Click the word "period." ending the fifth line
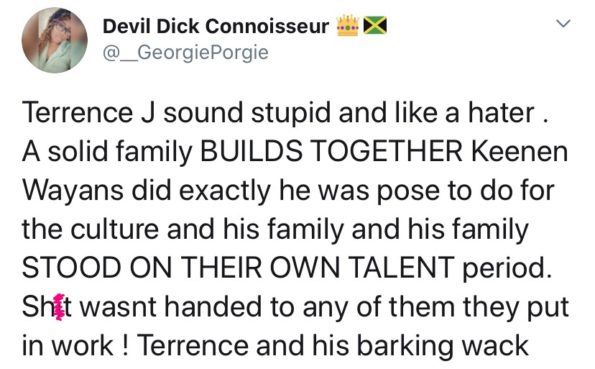 pos(507,269)
